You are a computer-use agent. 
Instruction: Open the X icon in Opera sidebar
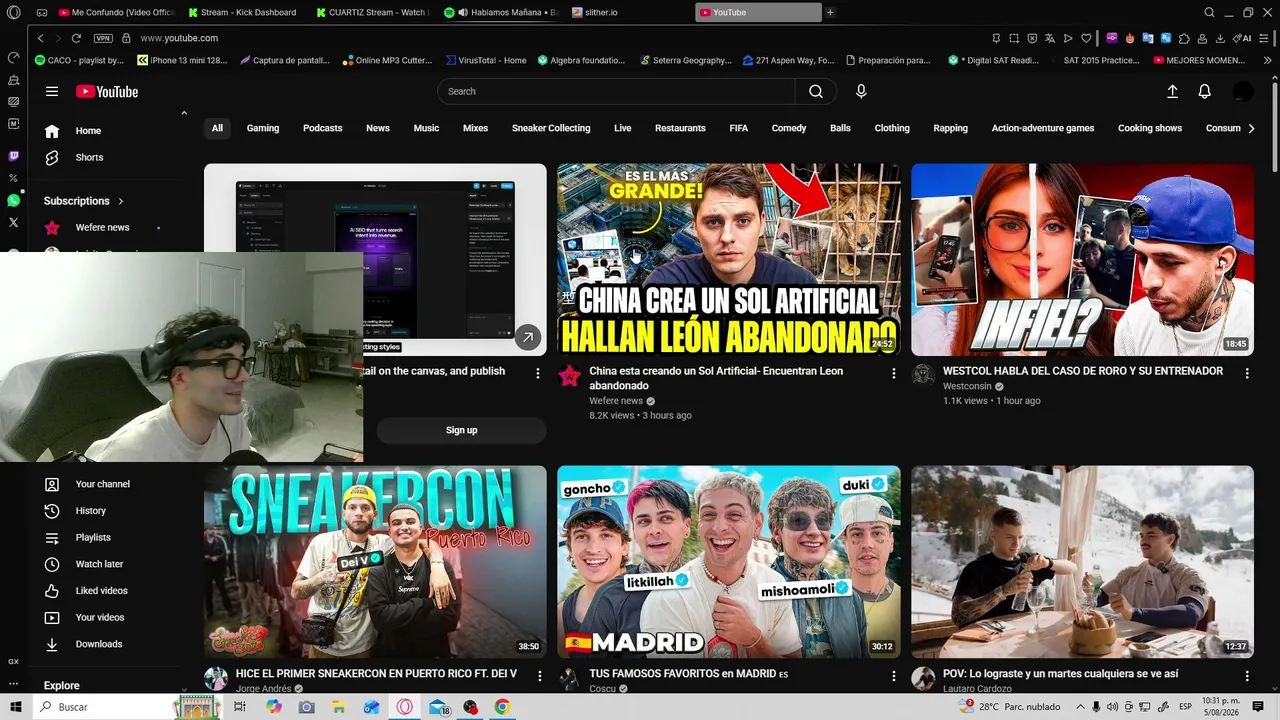point(13,222)
